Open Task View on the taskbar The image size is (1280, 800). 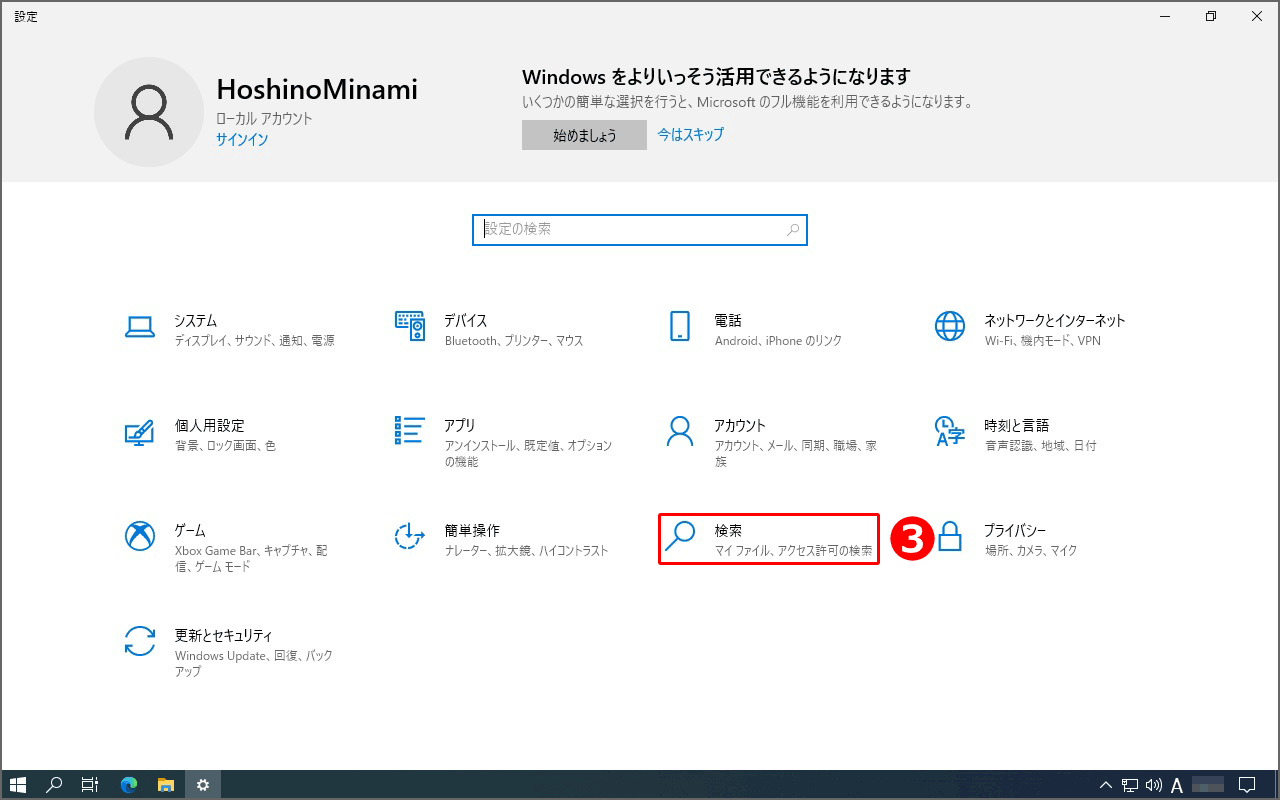(x=89, y=785)
